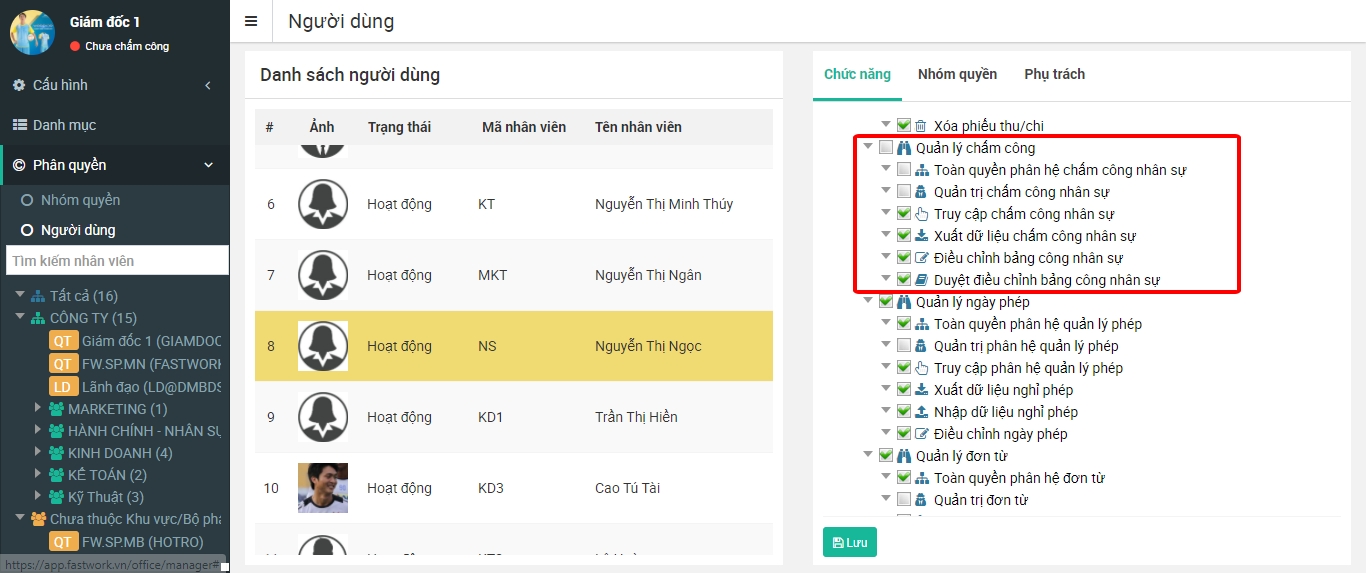
Task: Uncheck Truy cập chấm công nhân sự
Action: coord(904,214)
